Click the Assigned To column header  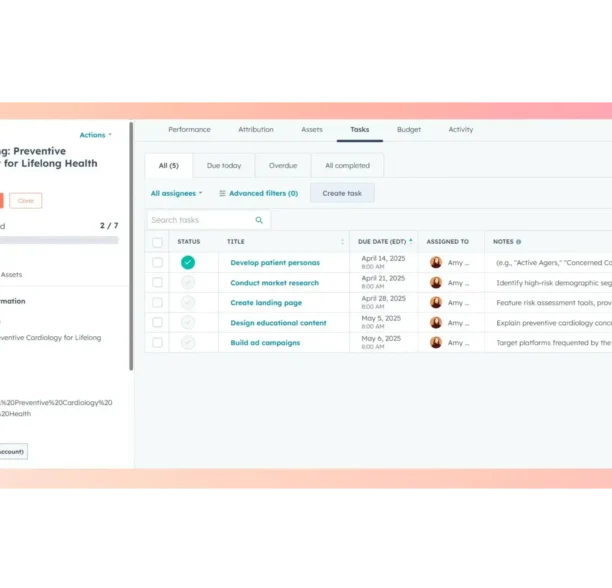point(447,242)
